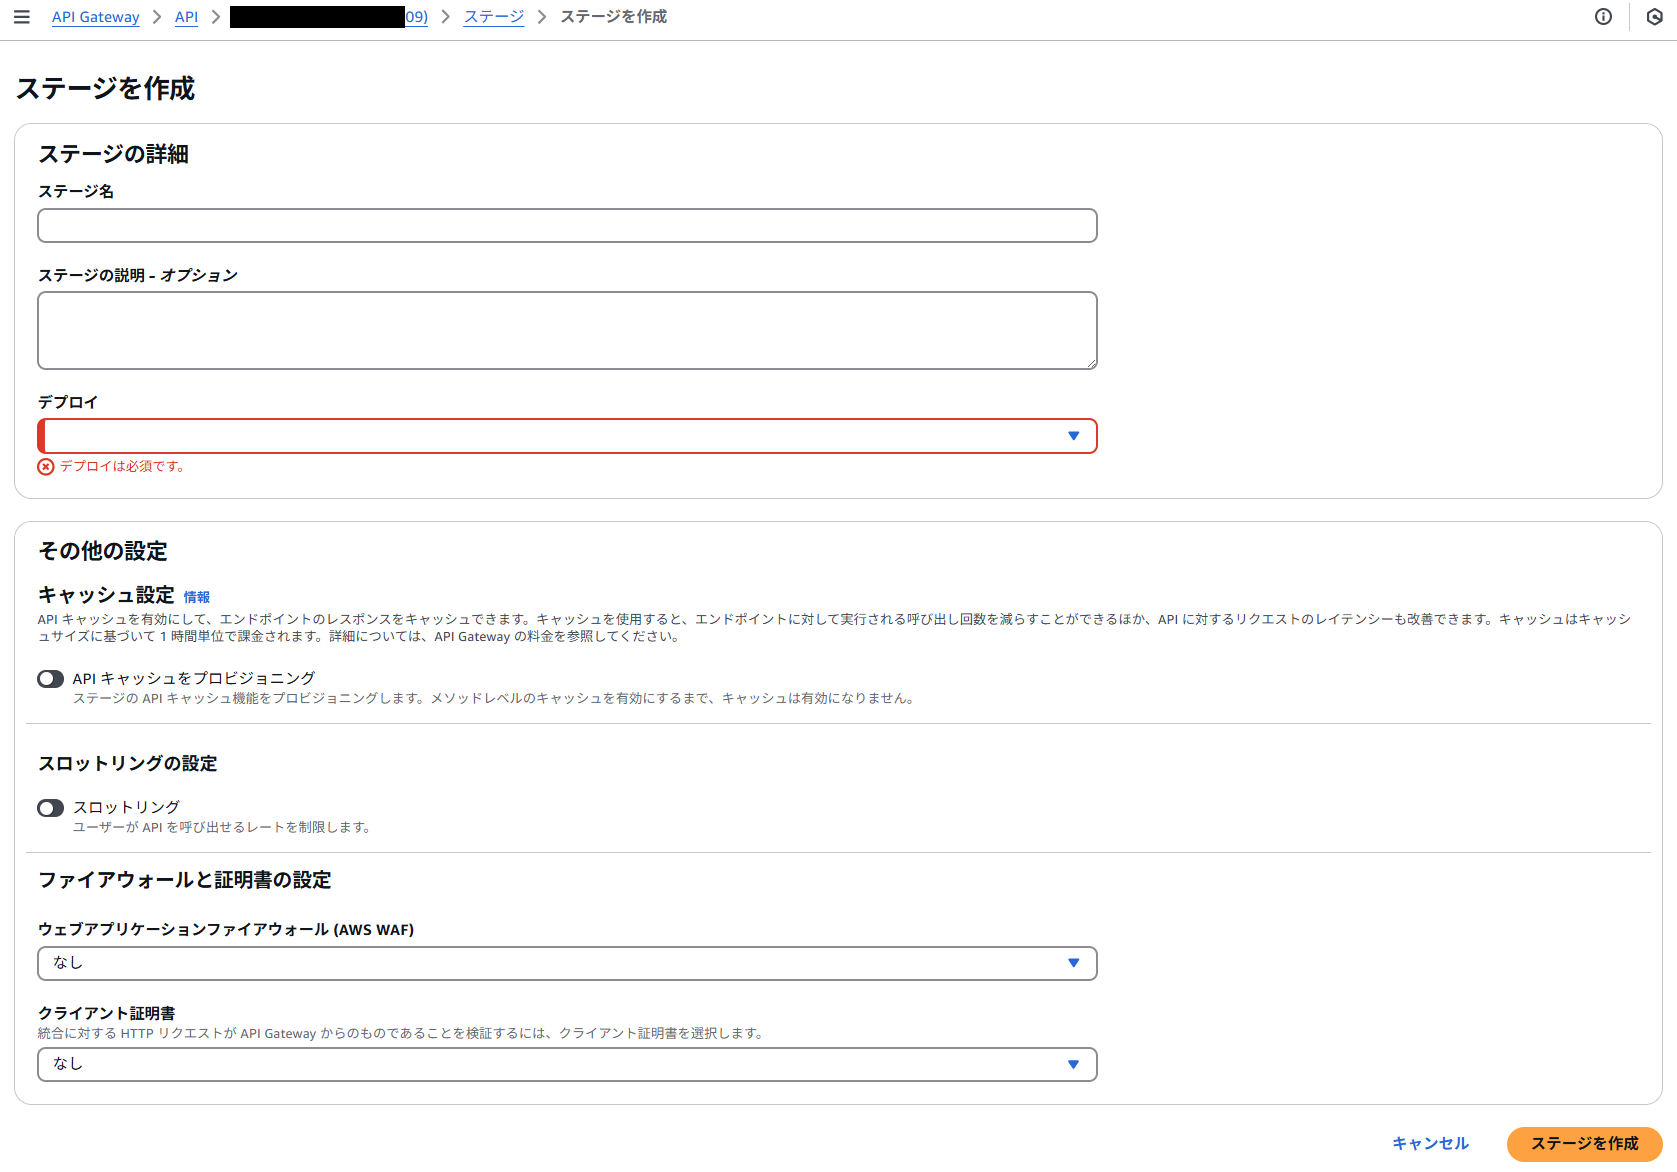Click the error icon next to デプロイは必須です

pos(45,466)
